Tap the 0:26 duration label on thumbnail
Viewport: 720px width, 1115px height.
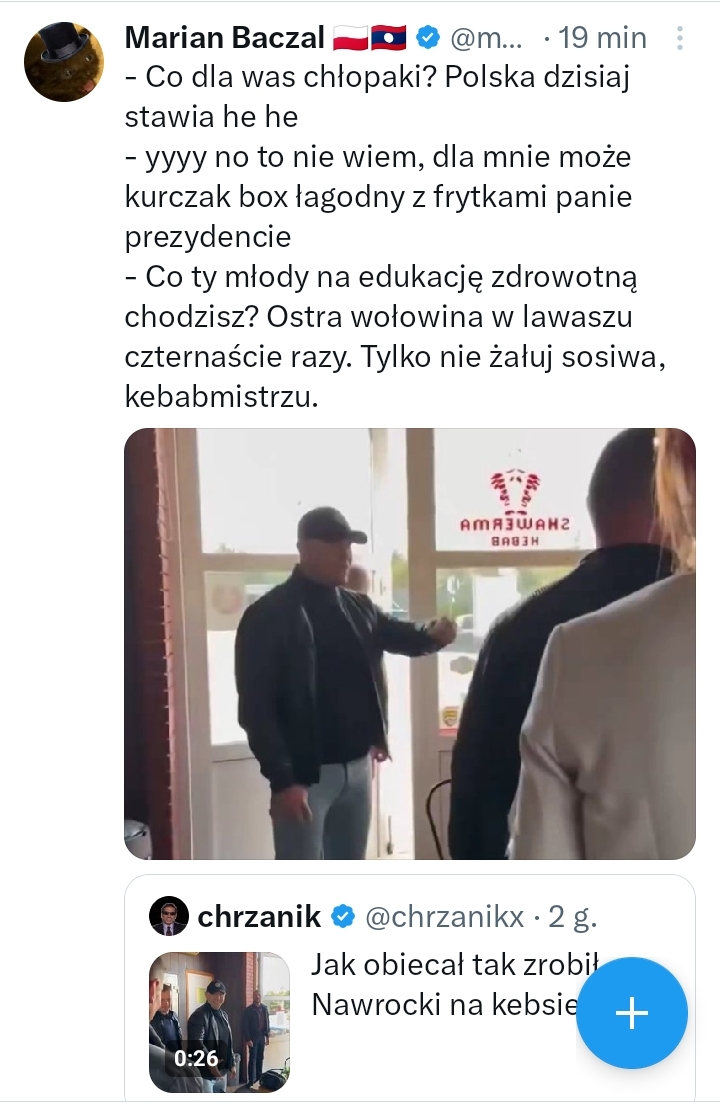tap(196, 1057)
